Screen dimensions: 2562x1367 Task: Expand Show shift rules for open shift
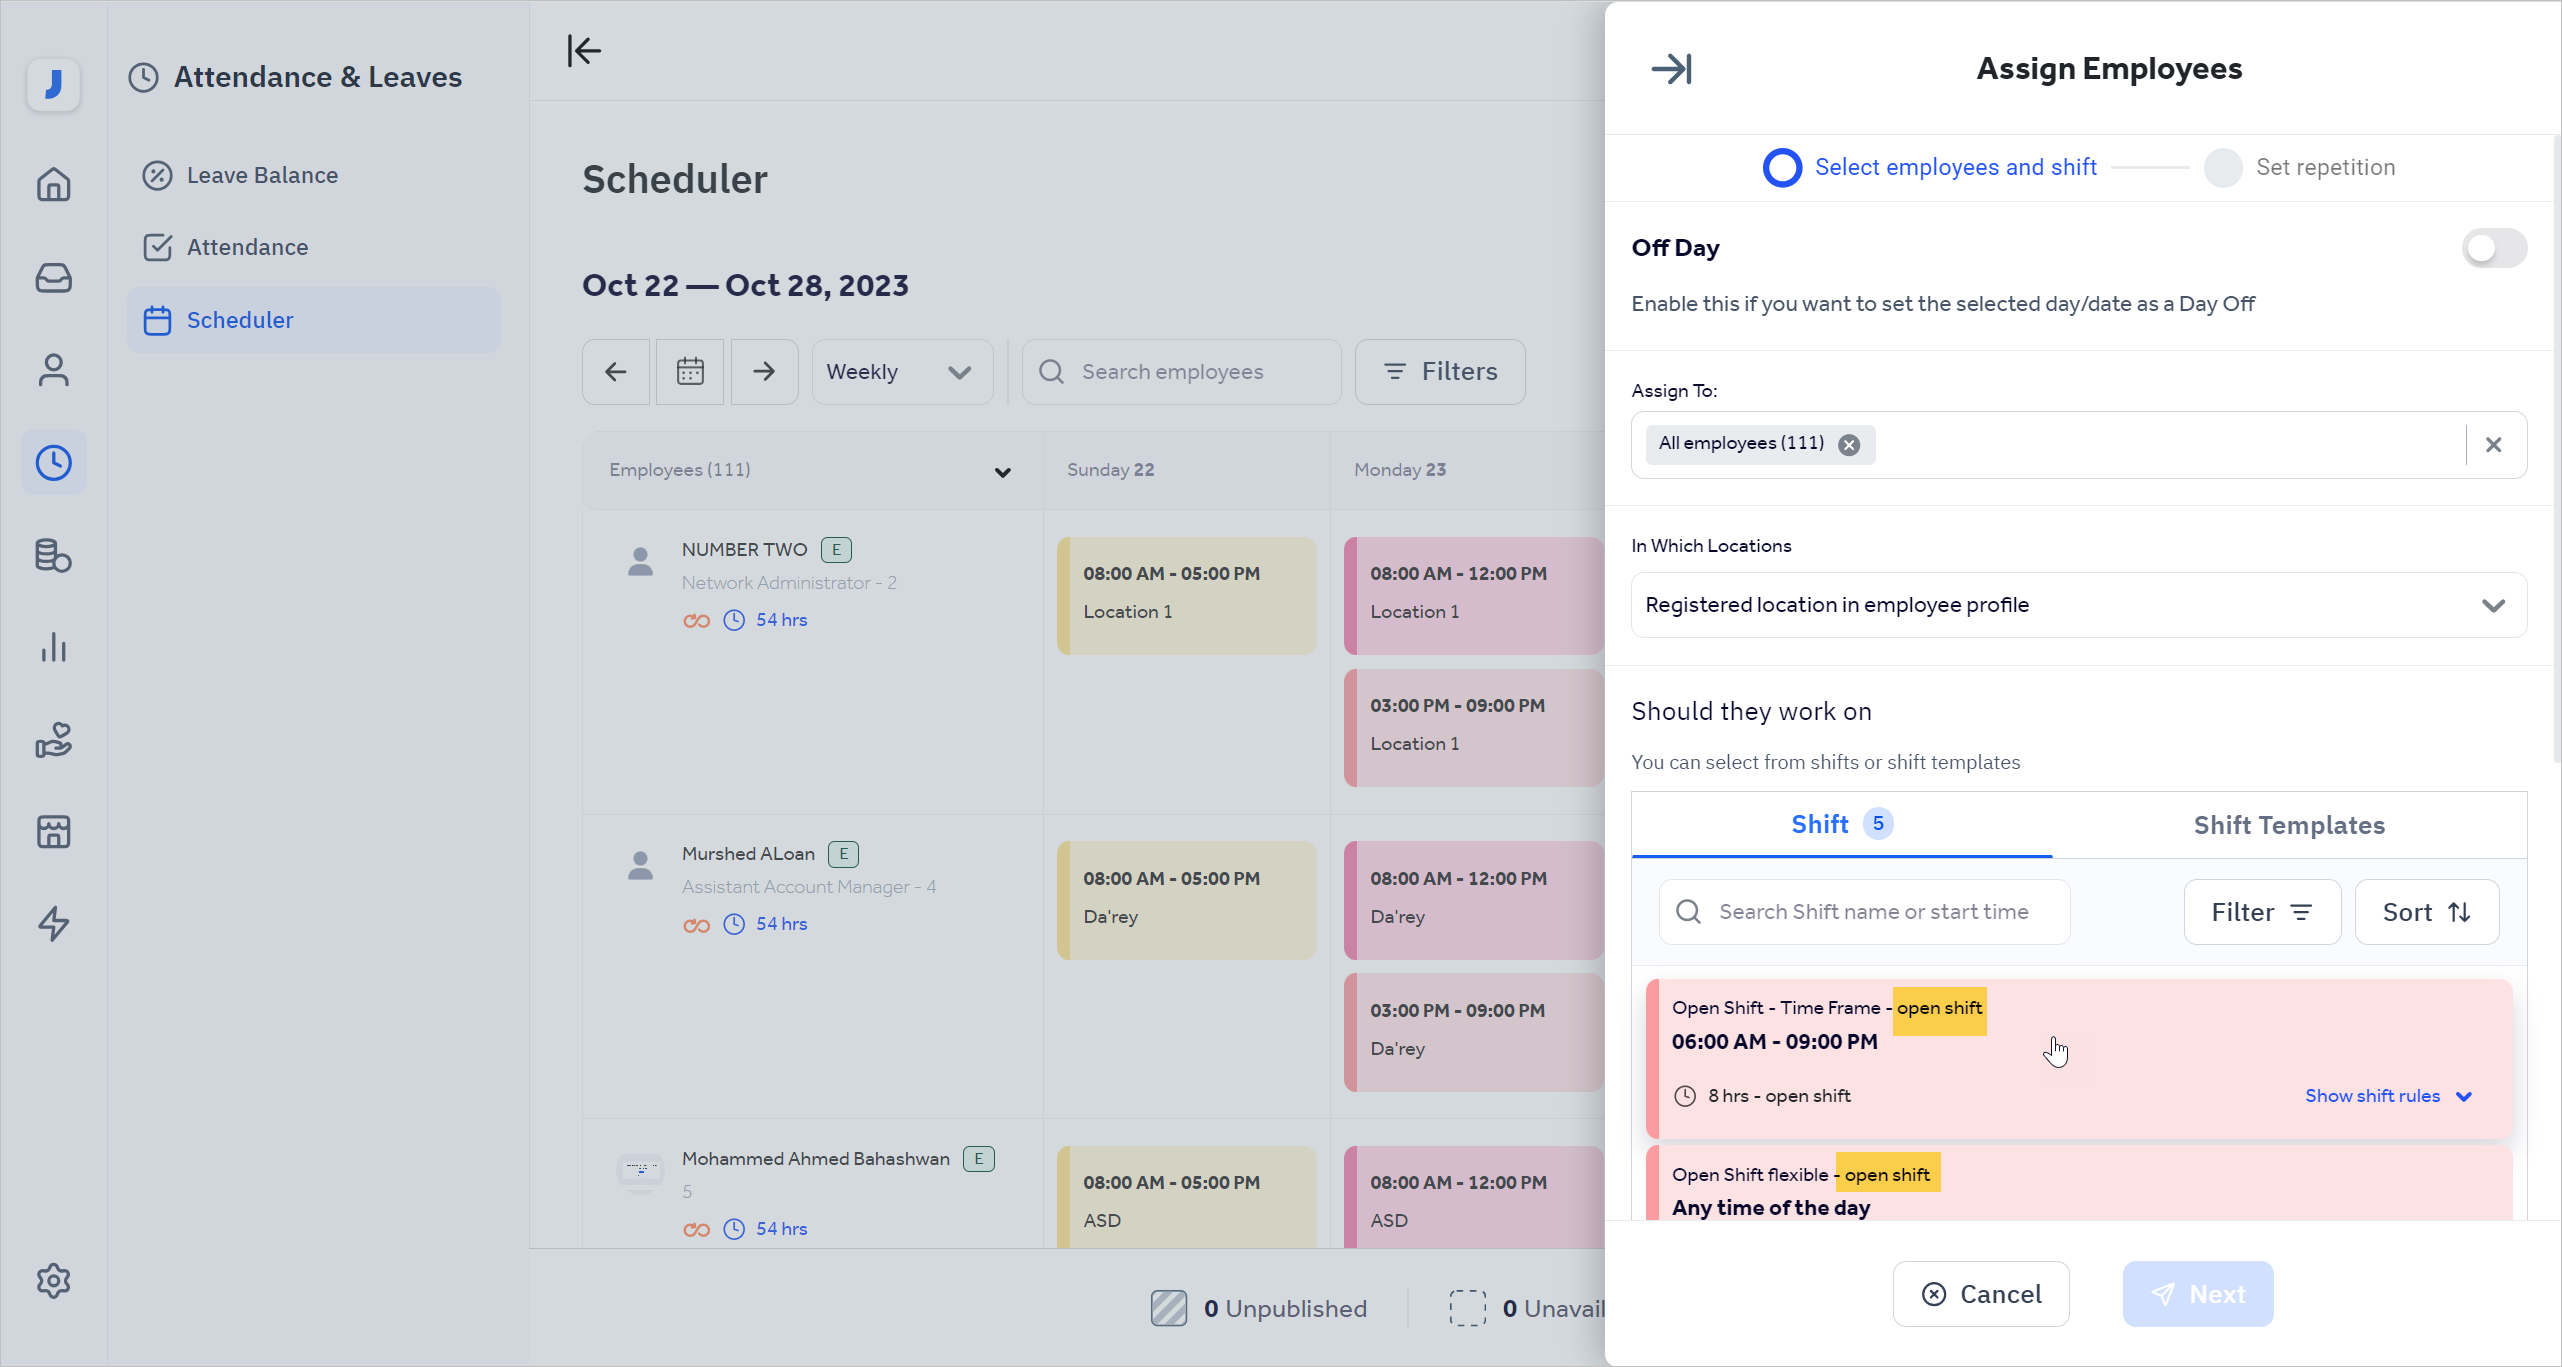point(2388,1095)
